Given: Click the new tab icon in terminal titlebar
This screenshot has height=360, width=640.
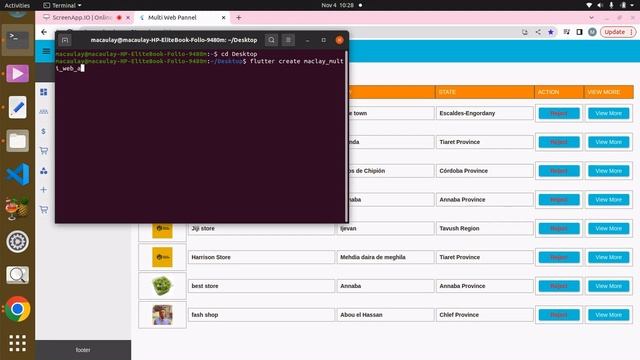Looking at the screenshot, I should (65, 40).
